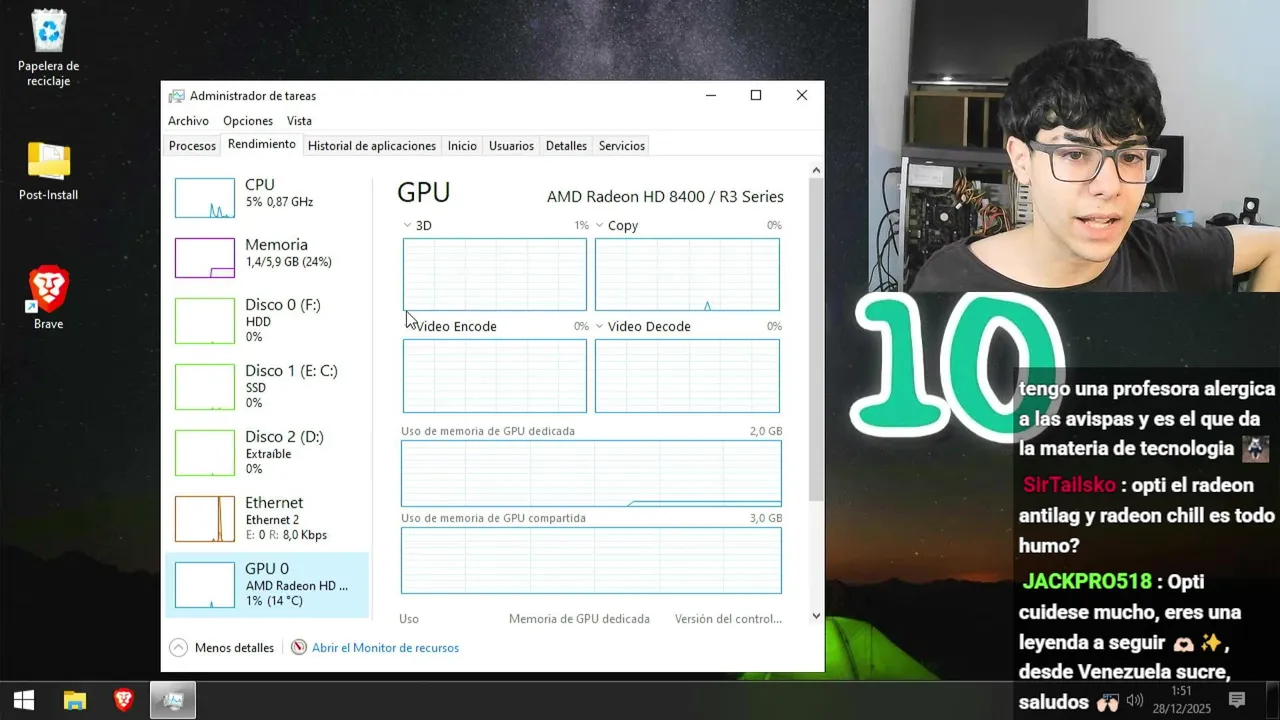Click the Monitor de recursos gauge icon
Screen dimensions: 1280x720
click(x=298, y=648)
